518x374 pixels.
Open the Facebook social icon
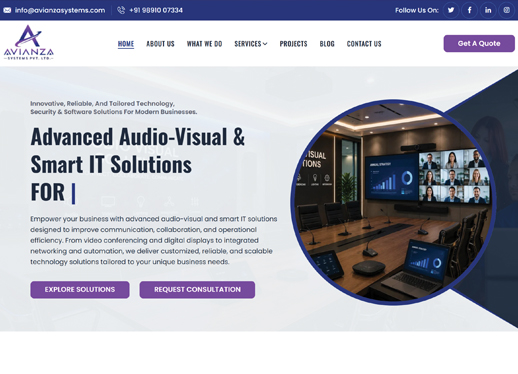pyautogui.click(x=469, y=10)
